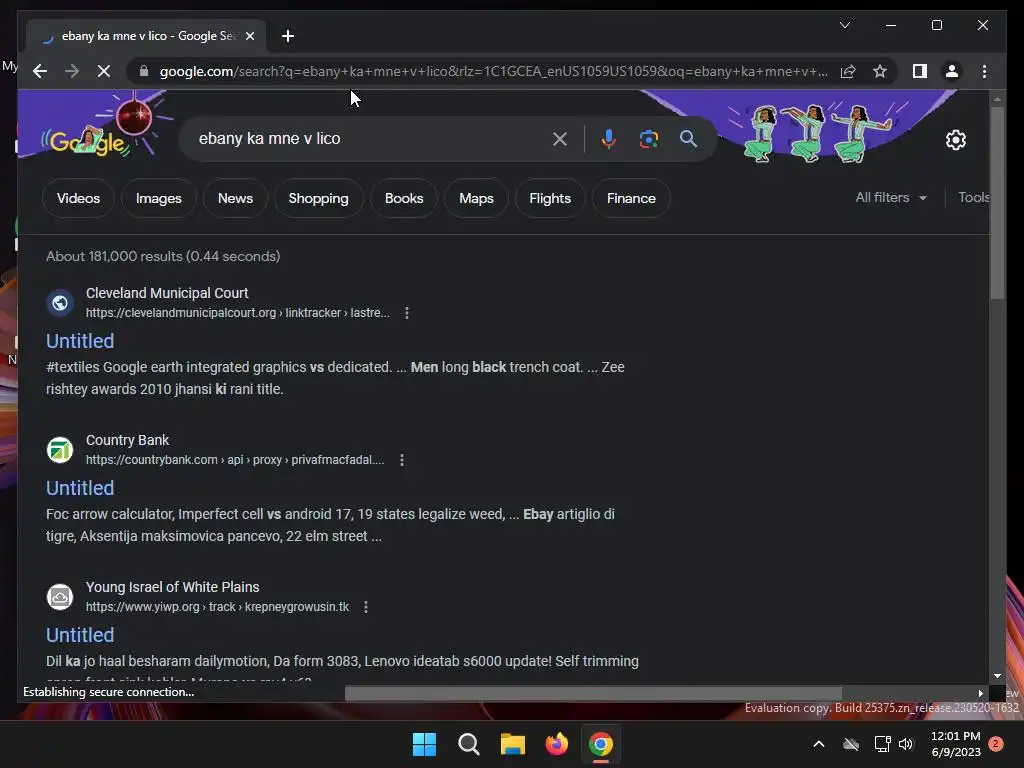The width and height of the screenshot is (1024, 768).
Task: Click the scroll right arrow
Action: click(x=980, y=693)
